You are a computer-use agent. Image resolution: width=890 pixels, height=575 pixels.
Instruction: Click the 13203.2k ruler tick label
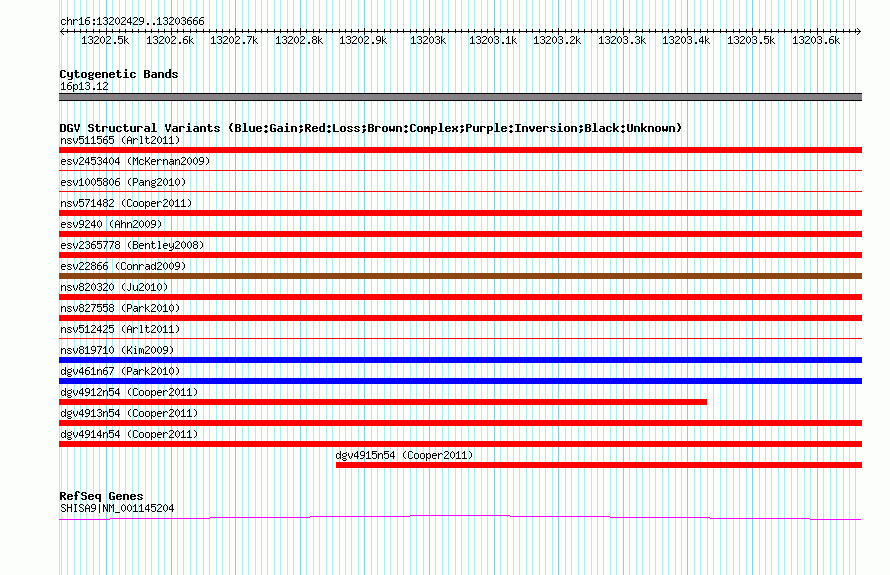[x=557, y=40]
